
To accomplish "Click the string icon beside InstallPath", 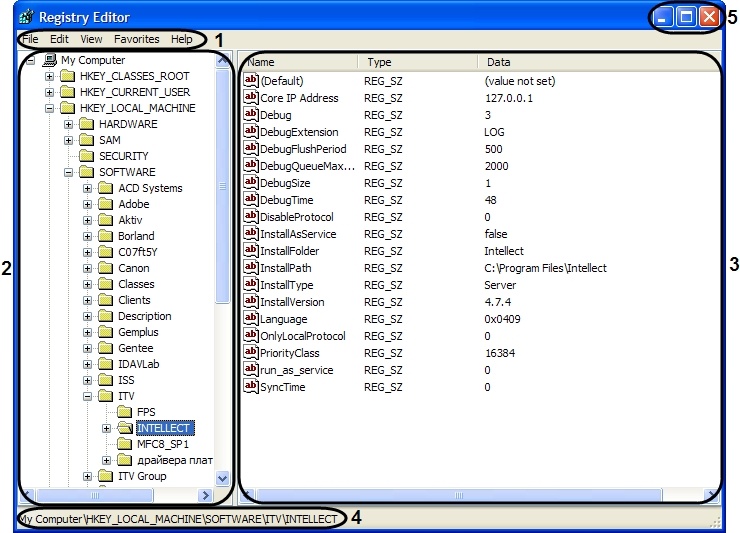I will coord(251,267).
